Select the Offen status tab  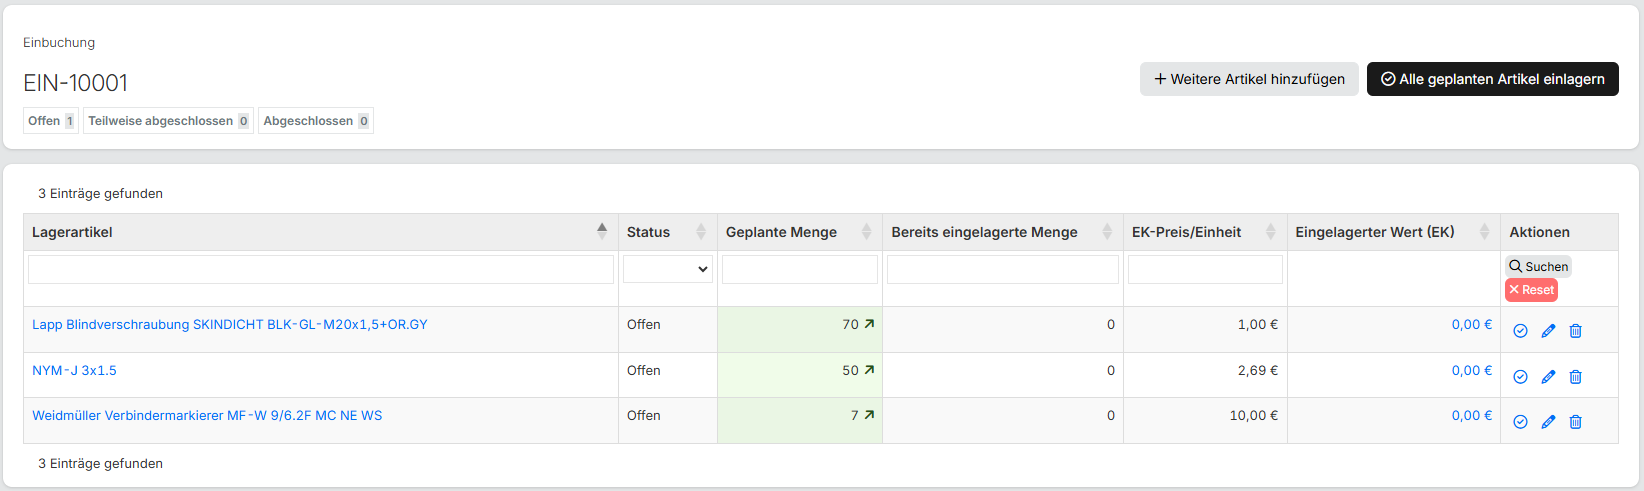[x=50, y=121]
